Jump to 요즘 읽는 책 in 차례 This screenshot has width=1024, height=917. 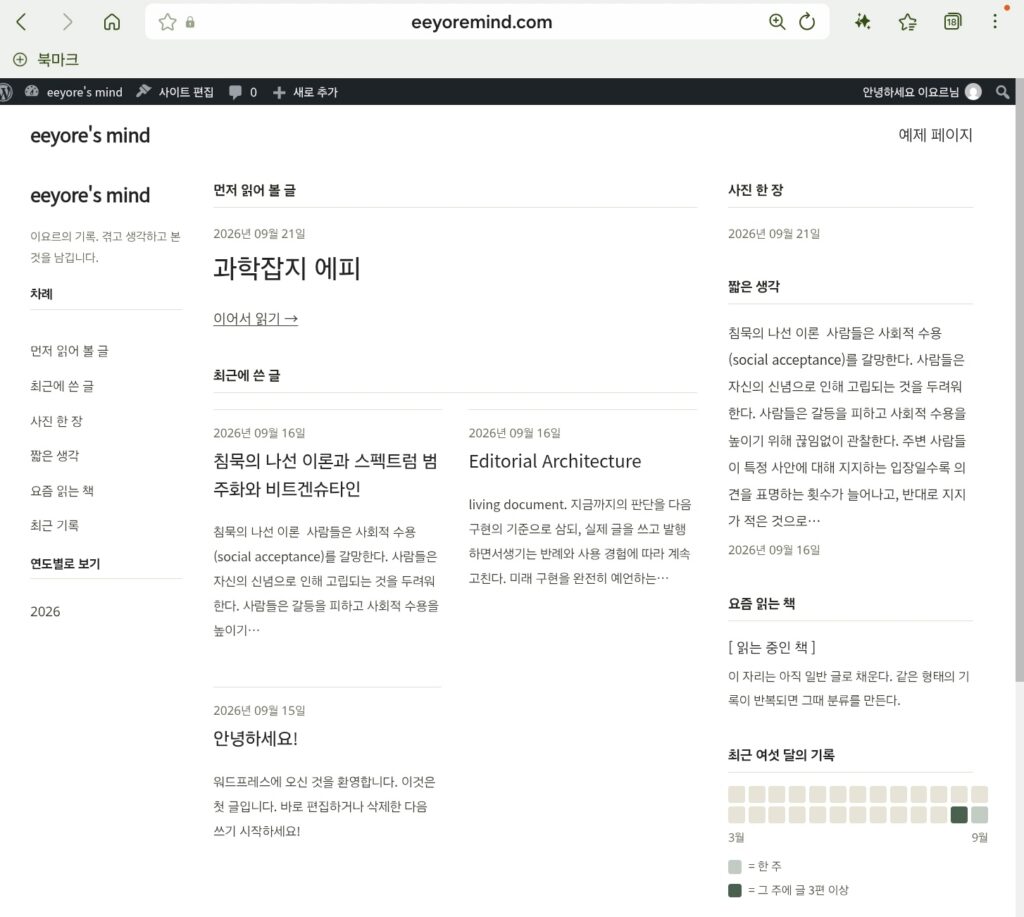tap(62, 491)
